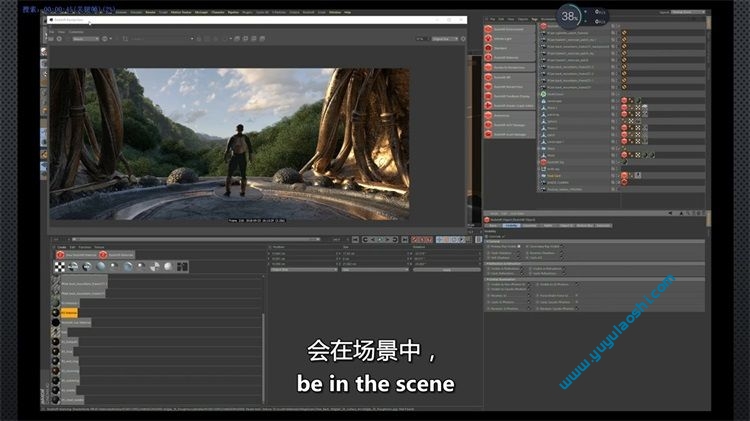The image size is (750, 421).
Task: Switch to the Motion Blur tab in Attribute Manager
Action: (x=585, y=225)
